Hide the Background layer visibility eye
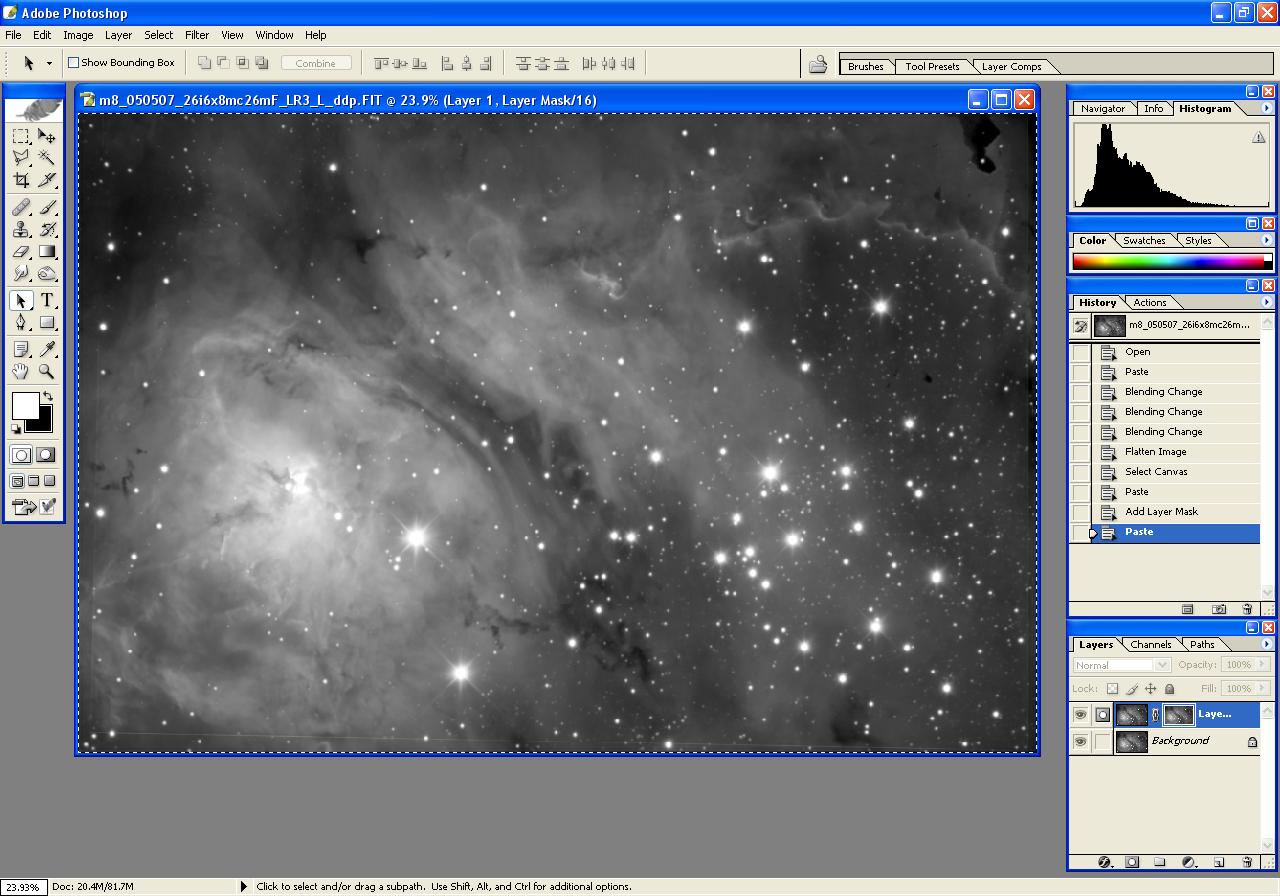The image size is (1280, 896). 1080,742
